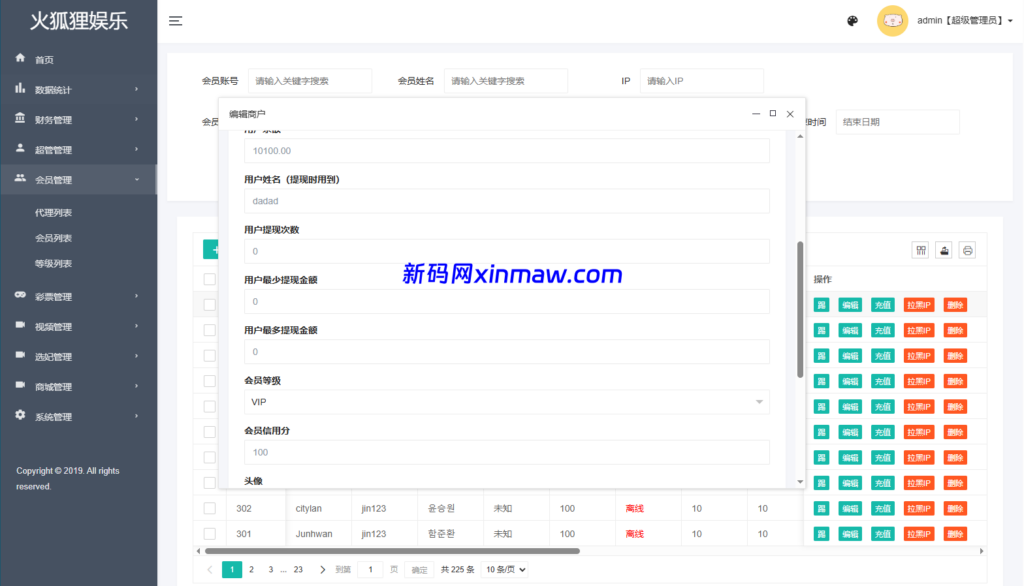Click the small green button left of 编辑 in row 302

[x=822, y=508]
